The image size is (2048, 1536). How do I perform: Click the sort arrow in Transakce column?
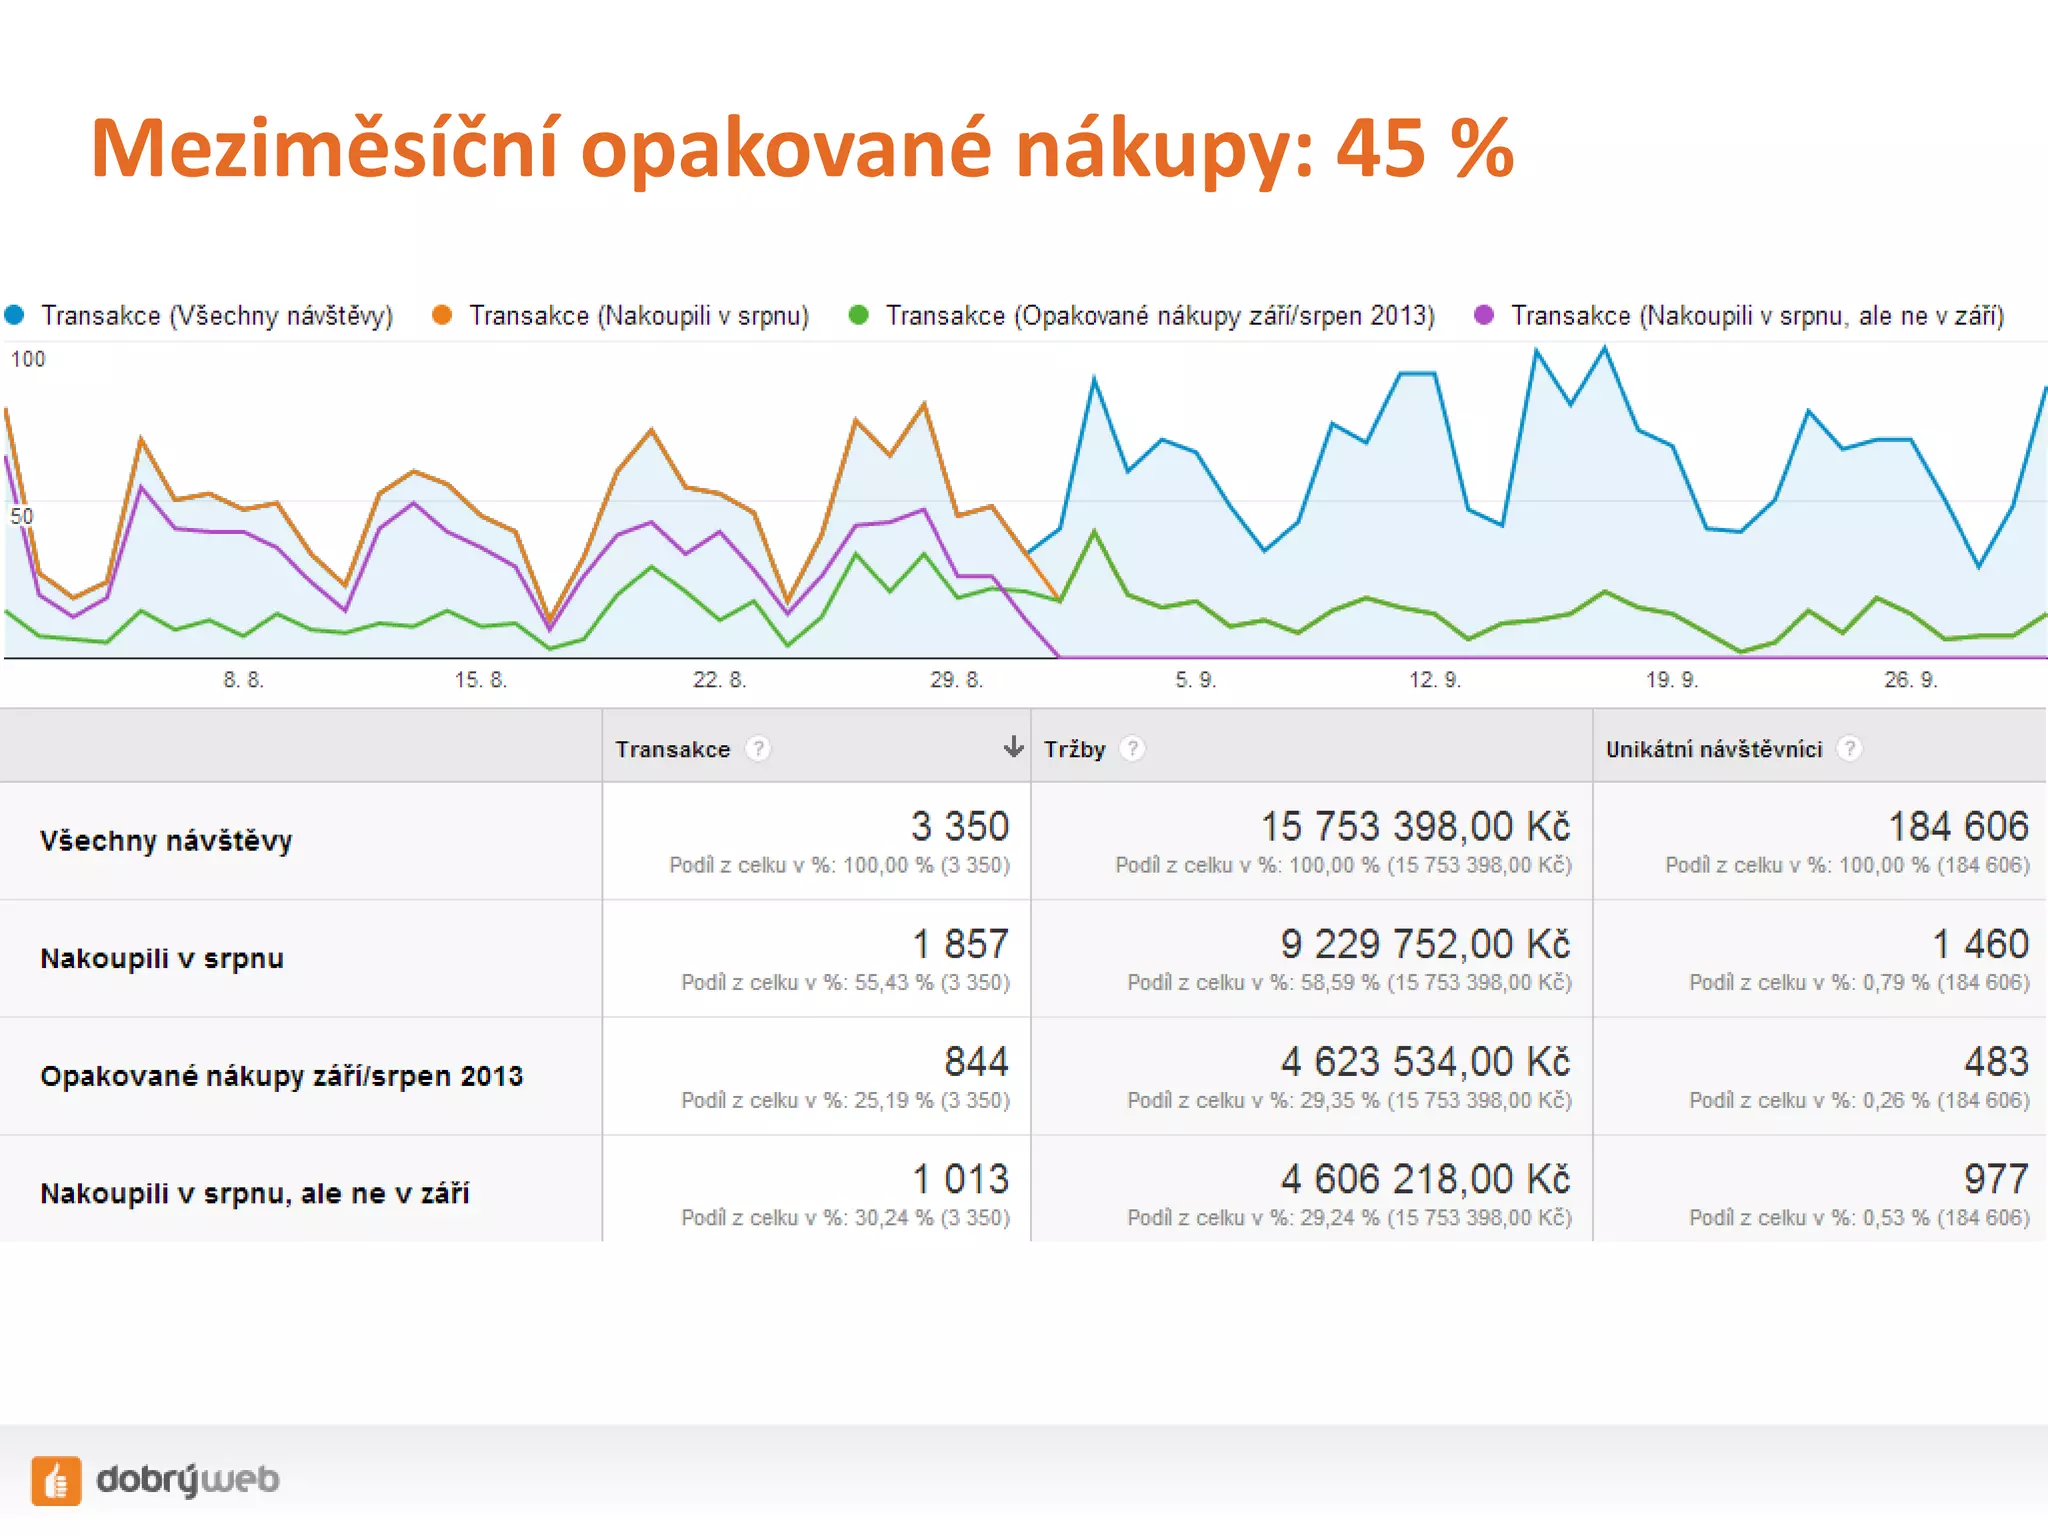(1013, 747)
